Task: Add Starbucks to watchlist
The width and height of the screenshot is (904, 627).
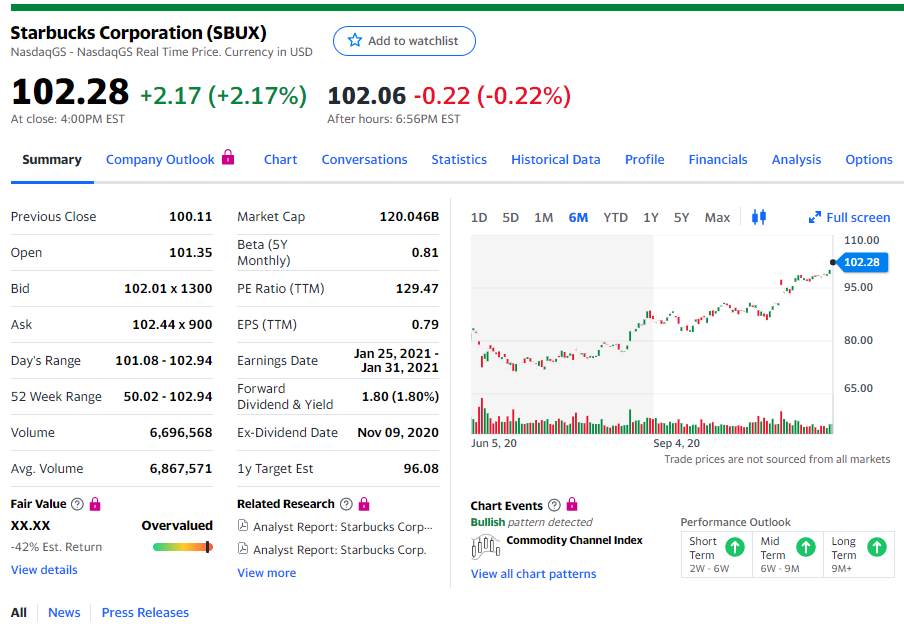Action: pos(404,41)
